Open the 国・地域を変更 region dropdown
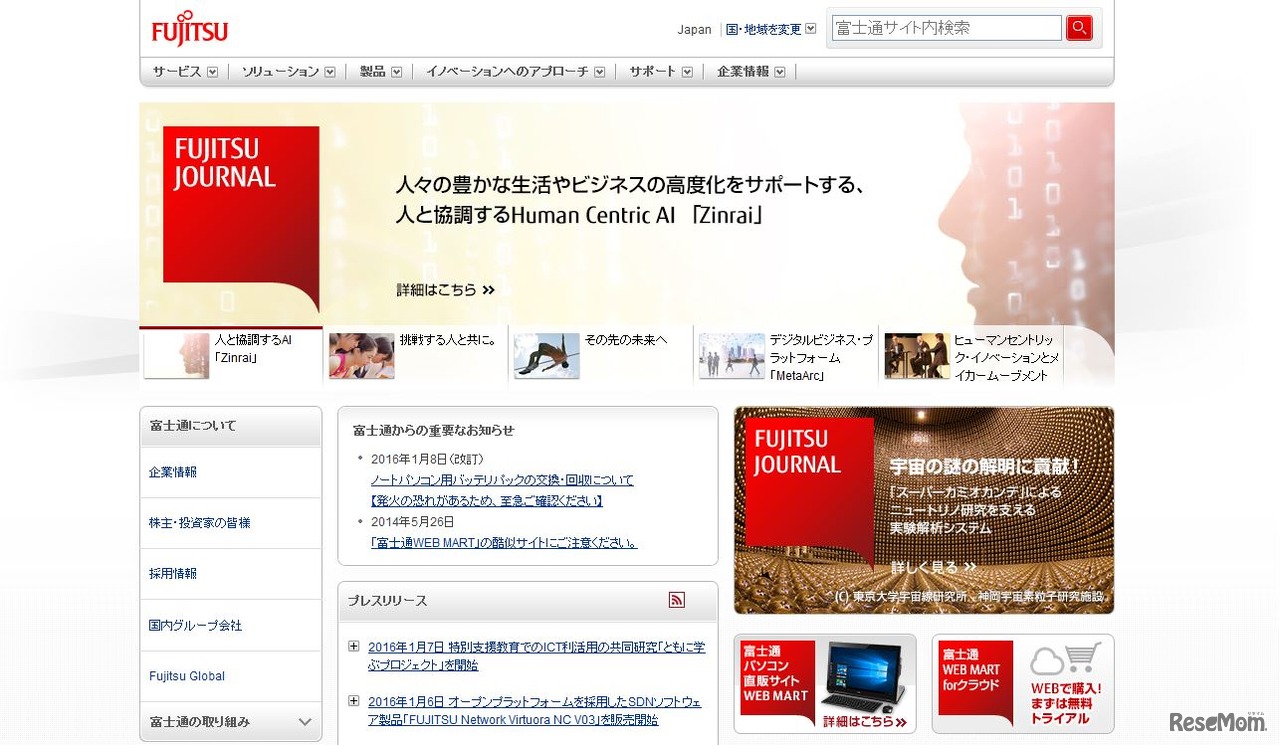The height and width of the screenshot is (745, 1280). (771, 29)
